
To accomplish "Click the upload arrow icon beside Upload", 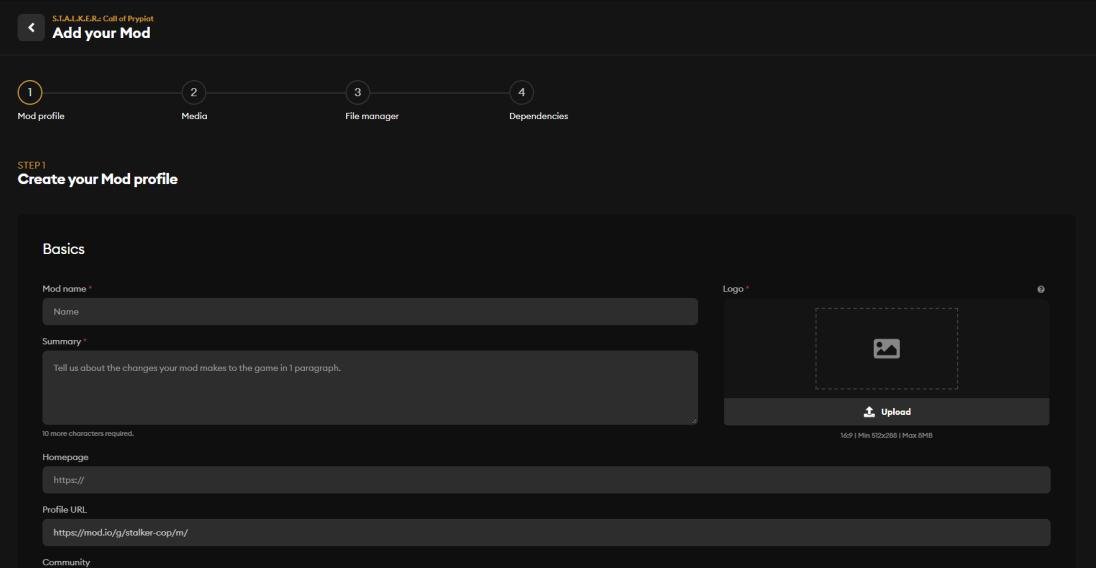I will (869, 412).
